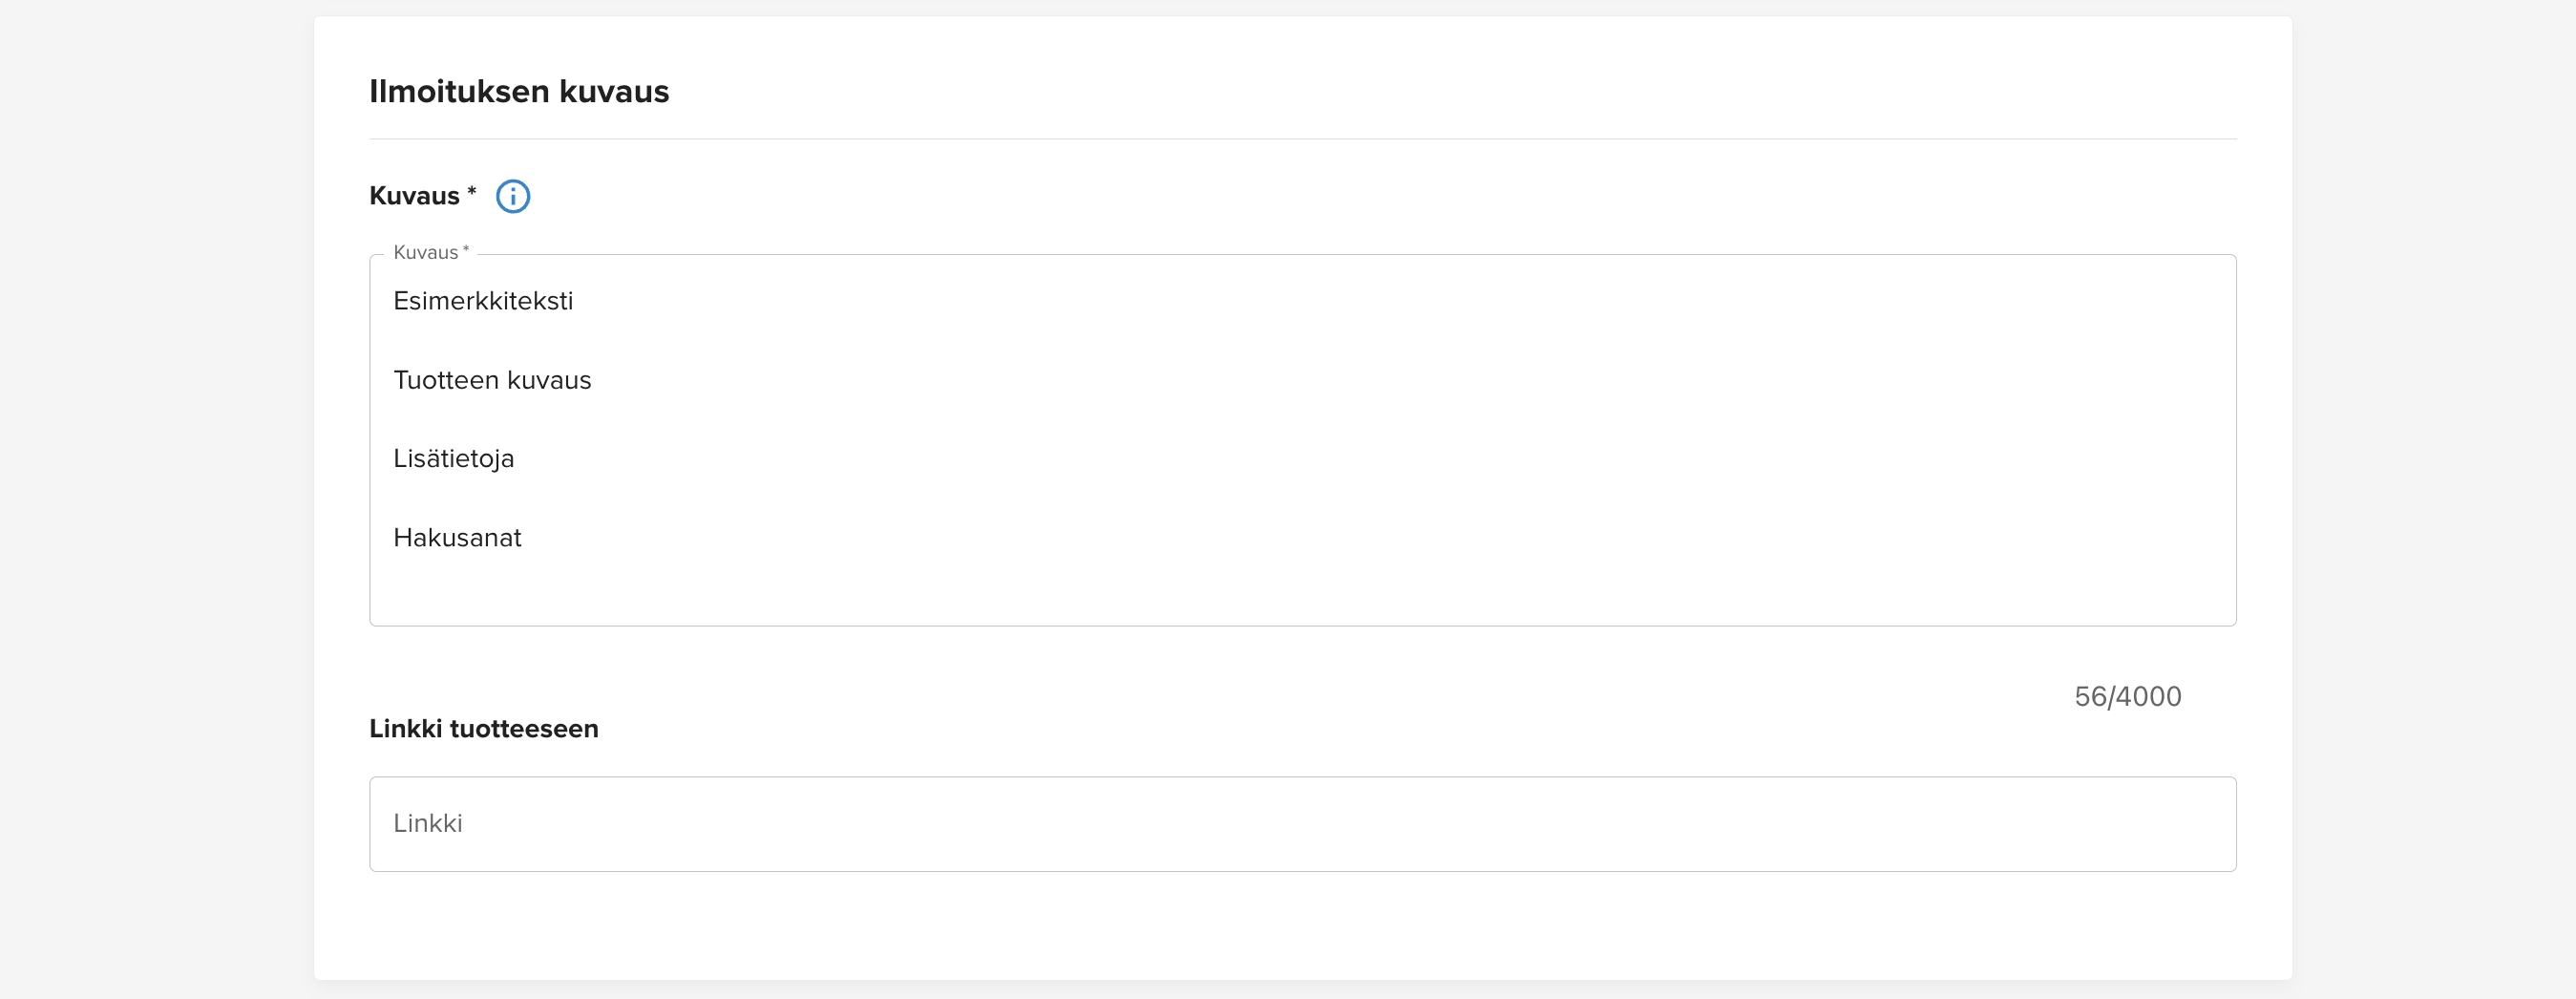Click the bold Kuvaus field label
This screenshot has width=2576, height=999.
coord(414,196)
